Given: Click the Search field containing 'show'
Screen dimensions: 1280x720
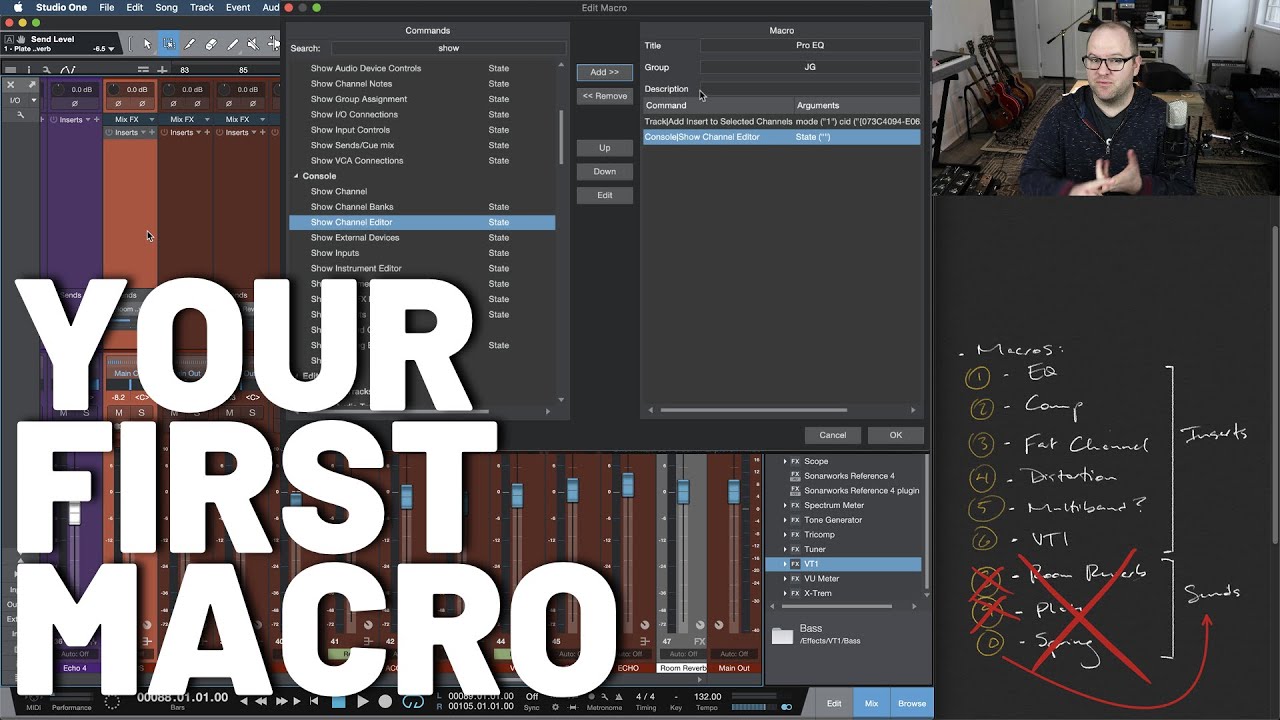Looking at the screenshot, I should [448, 48].
